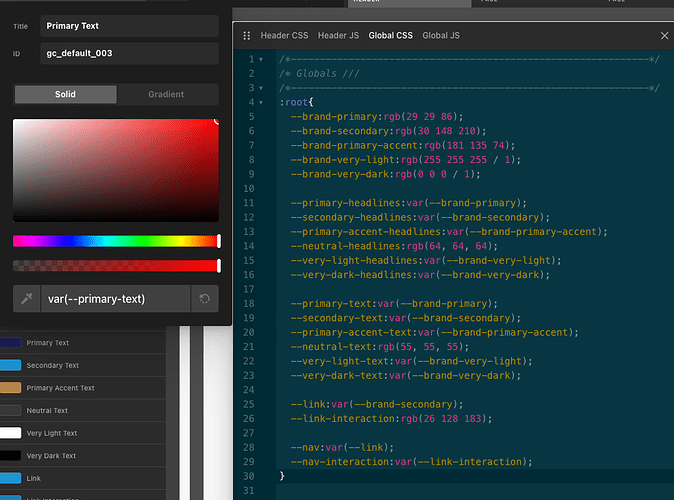Click the Primary Accent Text list label
Image resolution: width=674 pixels, height=500 pixels.
point(60,388)
